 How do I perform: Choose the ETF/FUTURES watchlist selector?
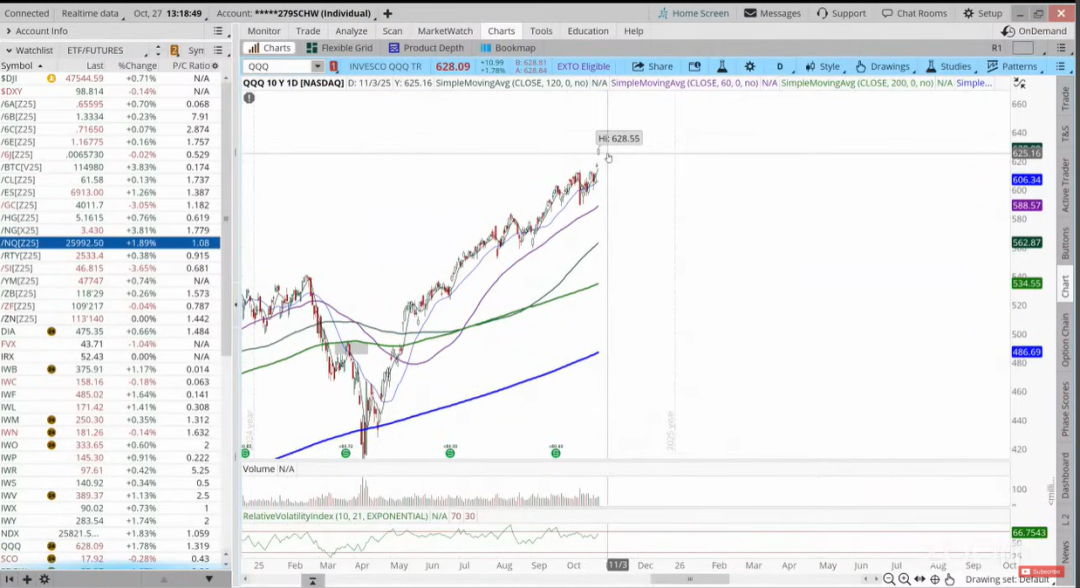[x=106, y=50]
